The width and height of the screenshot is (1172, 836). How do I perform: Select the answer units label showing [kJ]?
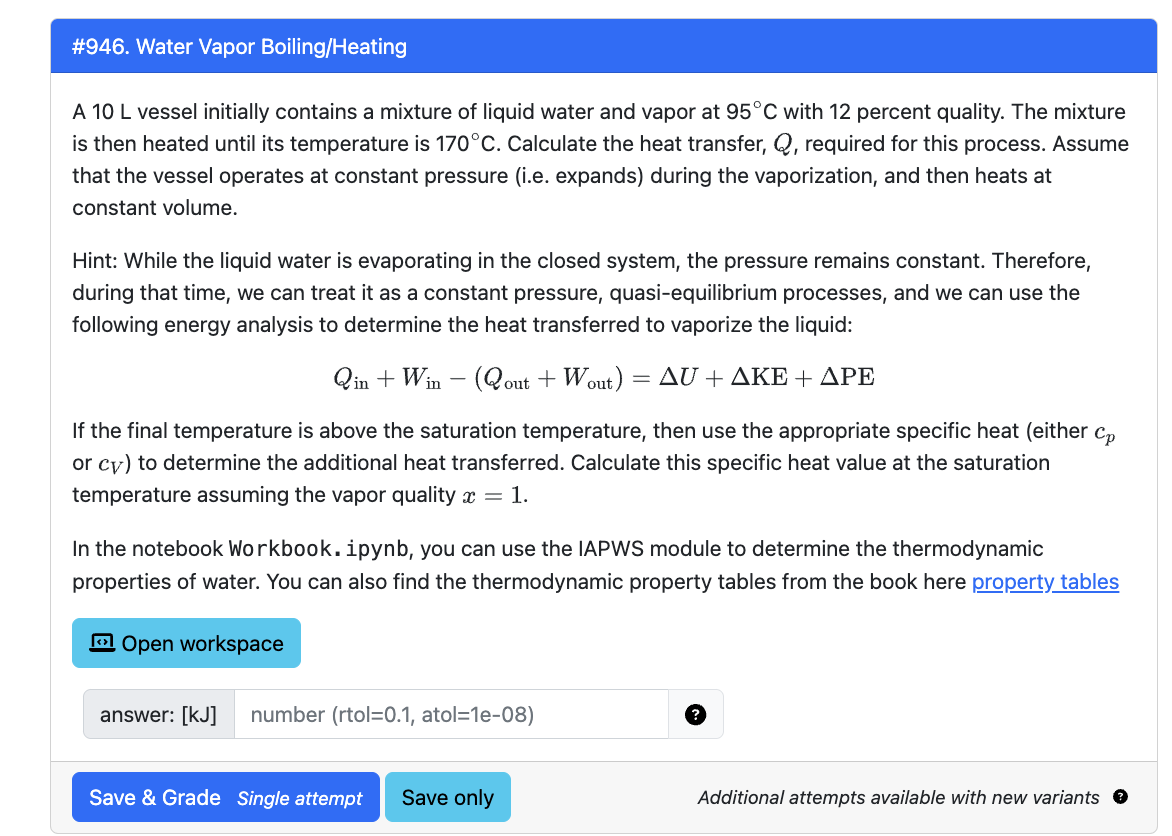click(x=159, y=714)
